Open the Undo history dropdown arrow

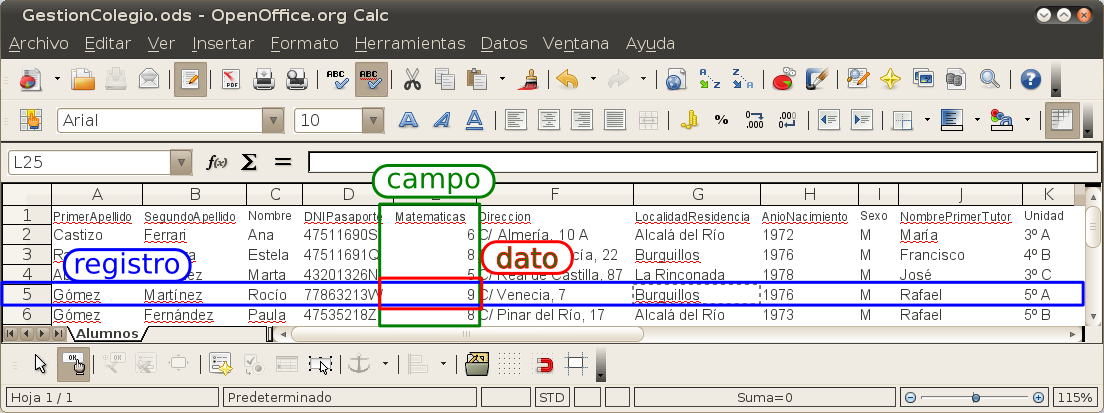click(593, 80)
